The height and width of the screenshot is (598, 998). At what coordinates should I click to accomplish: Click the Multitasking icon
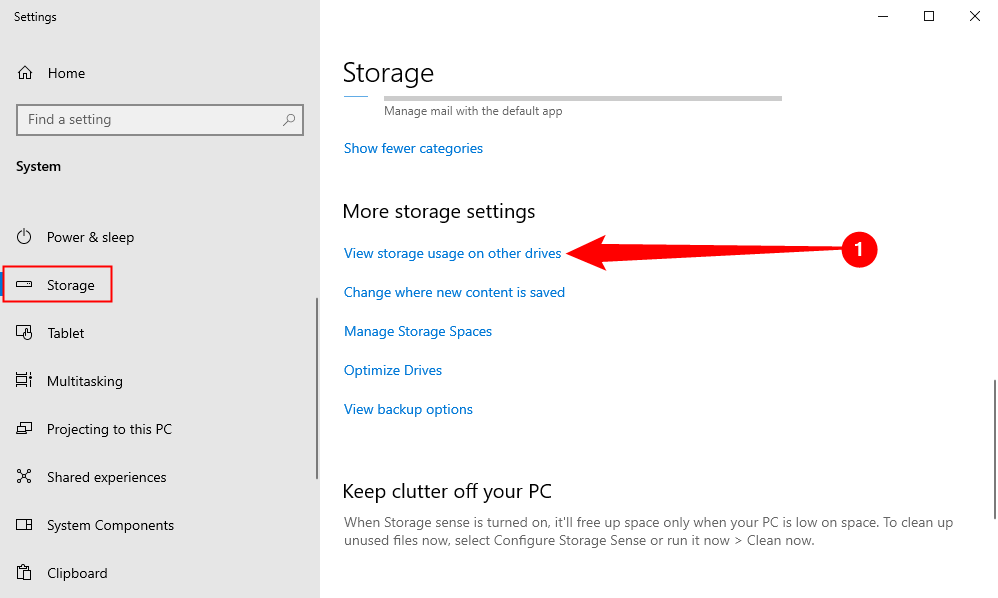tap(25, 381)
